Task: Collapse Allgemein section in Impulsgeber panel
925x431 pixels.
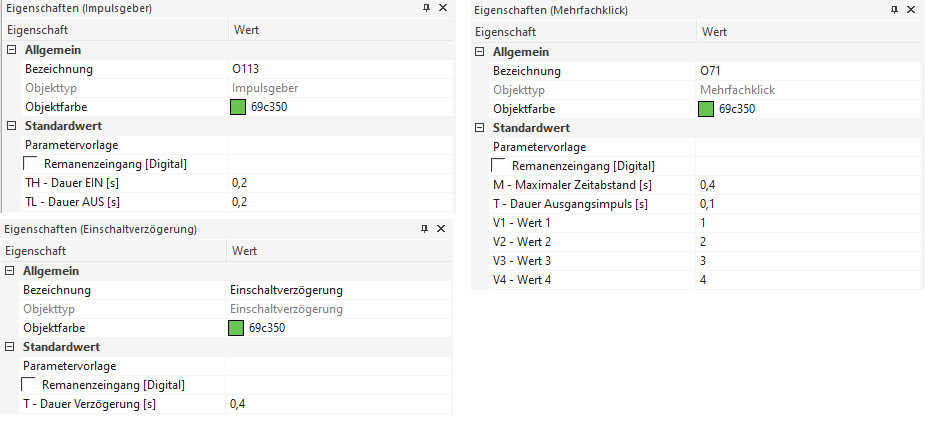Action: click(x=12, y=50)
